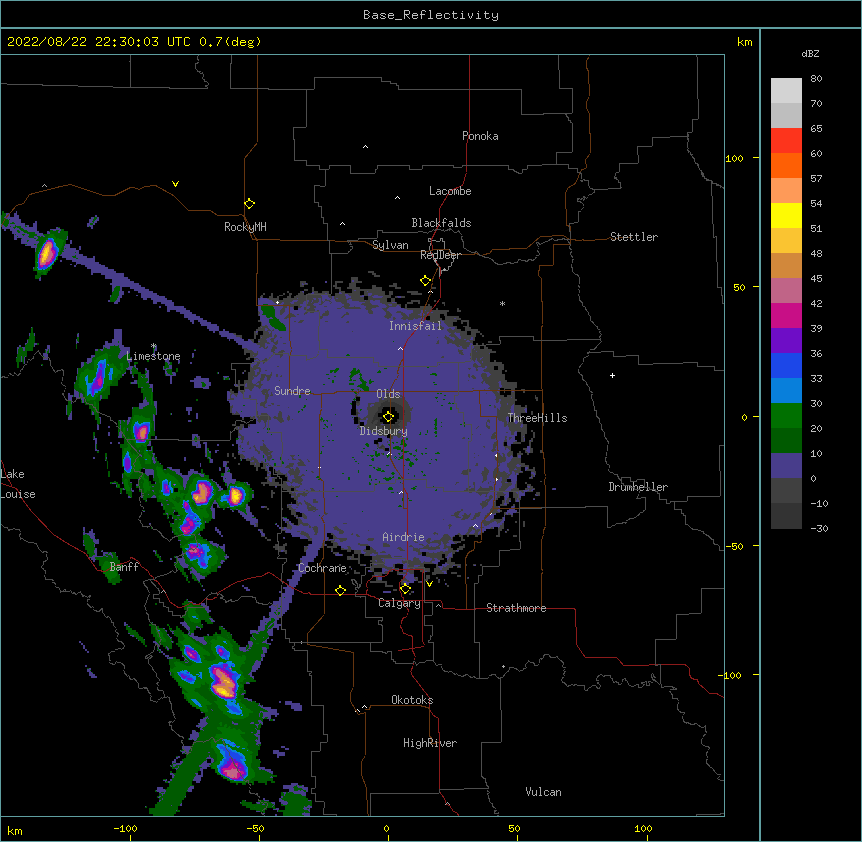Click the storm cell core just below Limestone
The height and width of the screenshot is (842, 862).
point(98,377)
